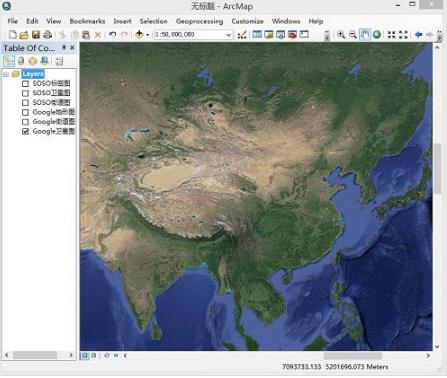Pause map drawing

click(116, 356)
